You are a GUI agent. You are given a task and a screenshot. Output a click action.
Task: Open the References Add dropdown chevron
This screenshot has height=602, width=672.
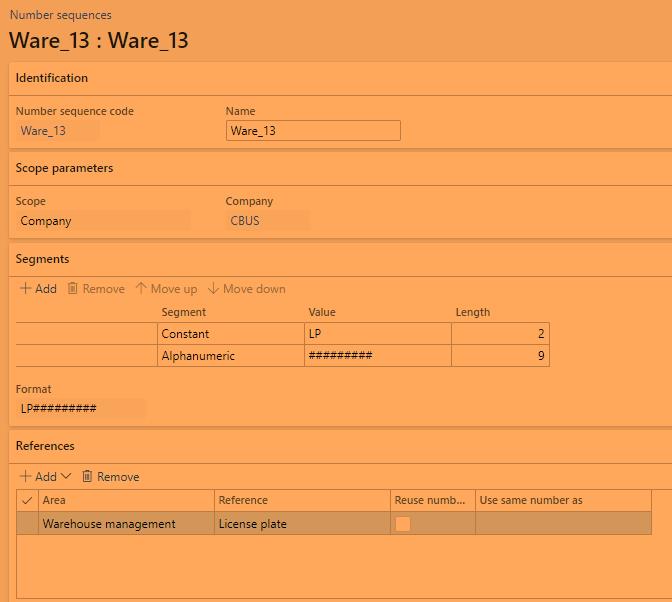[x=66, y=476]
